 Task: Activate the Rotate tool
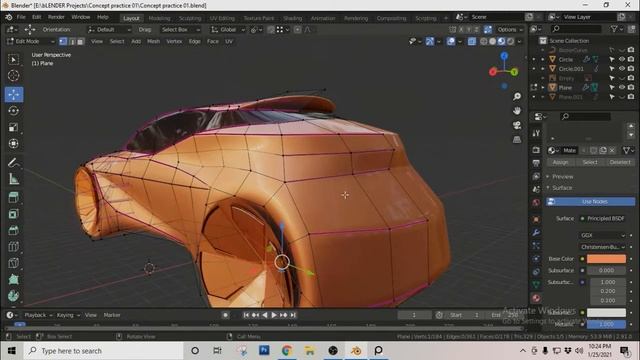pyautogui.click(x=13, y=111)
